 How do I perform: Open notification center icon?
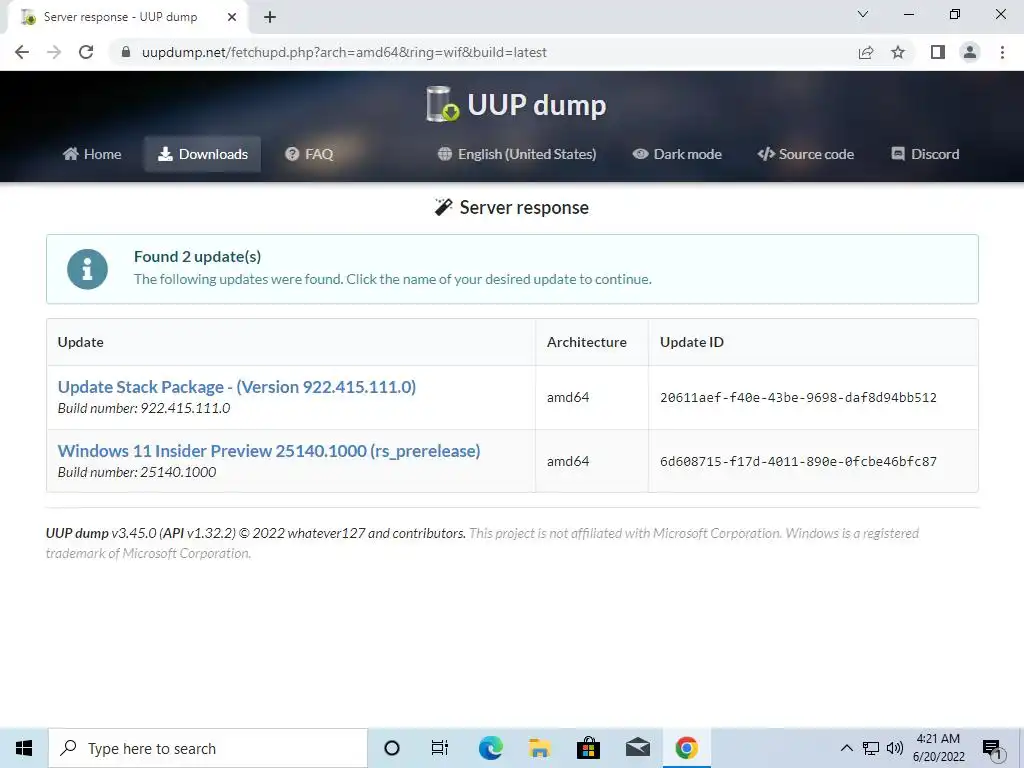[x=992, y=748]
